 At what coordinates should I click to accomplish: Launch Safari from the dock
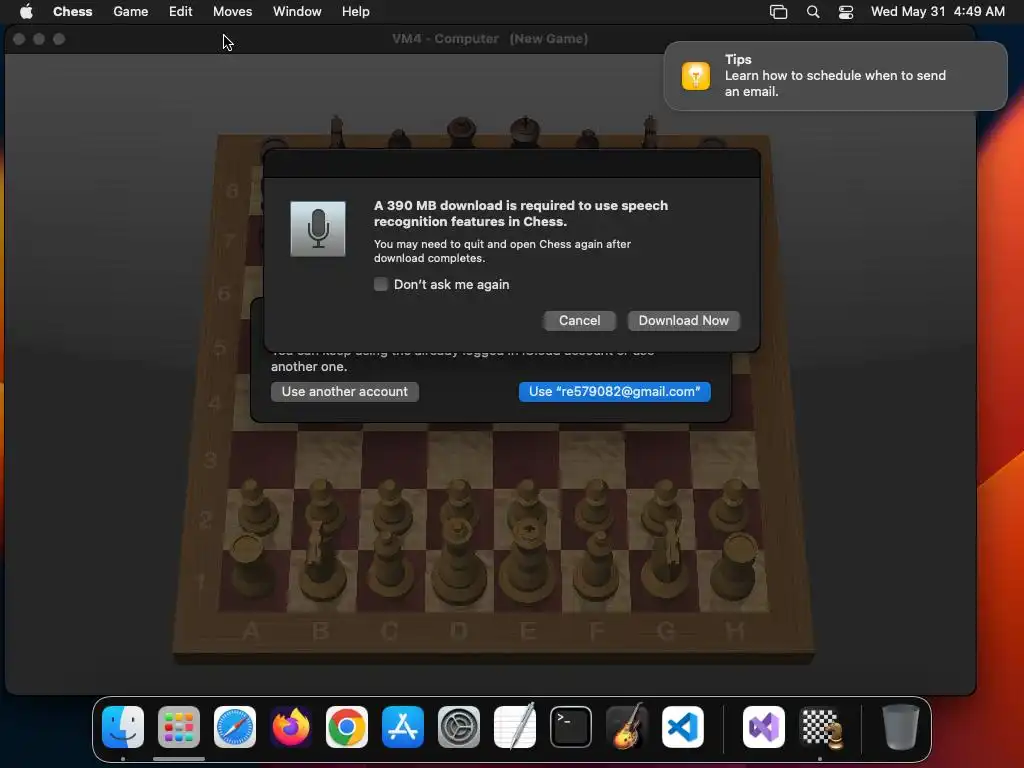(235, 727)
